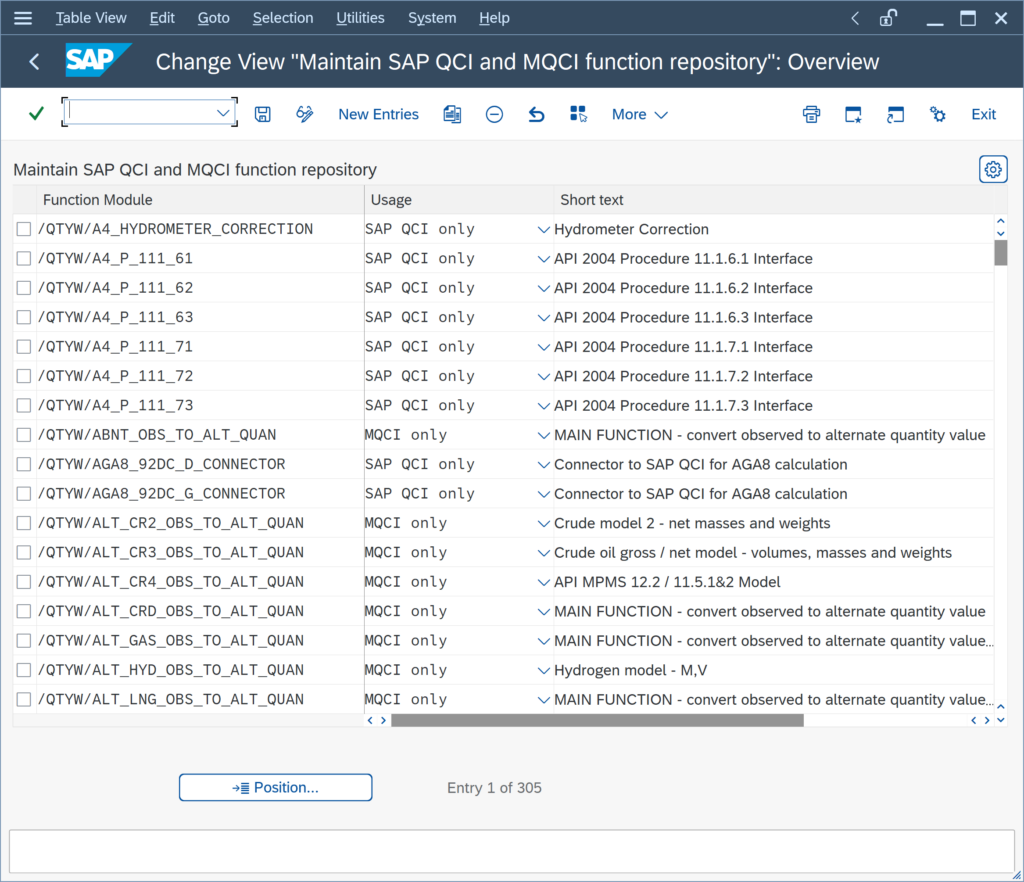The image size is (1024, 882).
Task: Click the Select All grid icon
Action: click(x=579, y=114)
